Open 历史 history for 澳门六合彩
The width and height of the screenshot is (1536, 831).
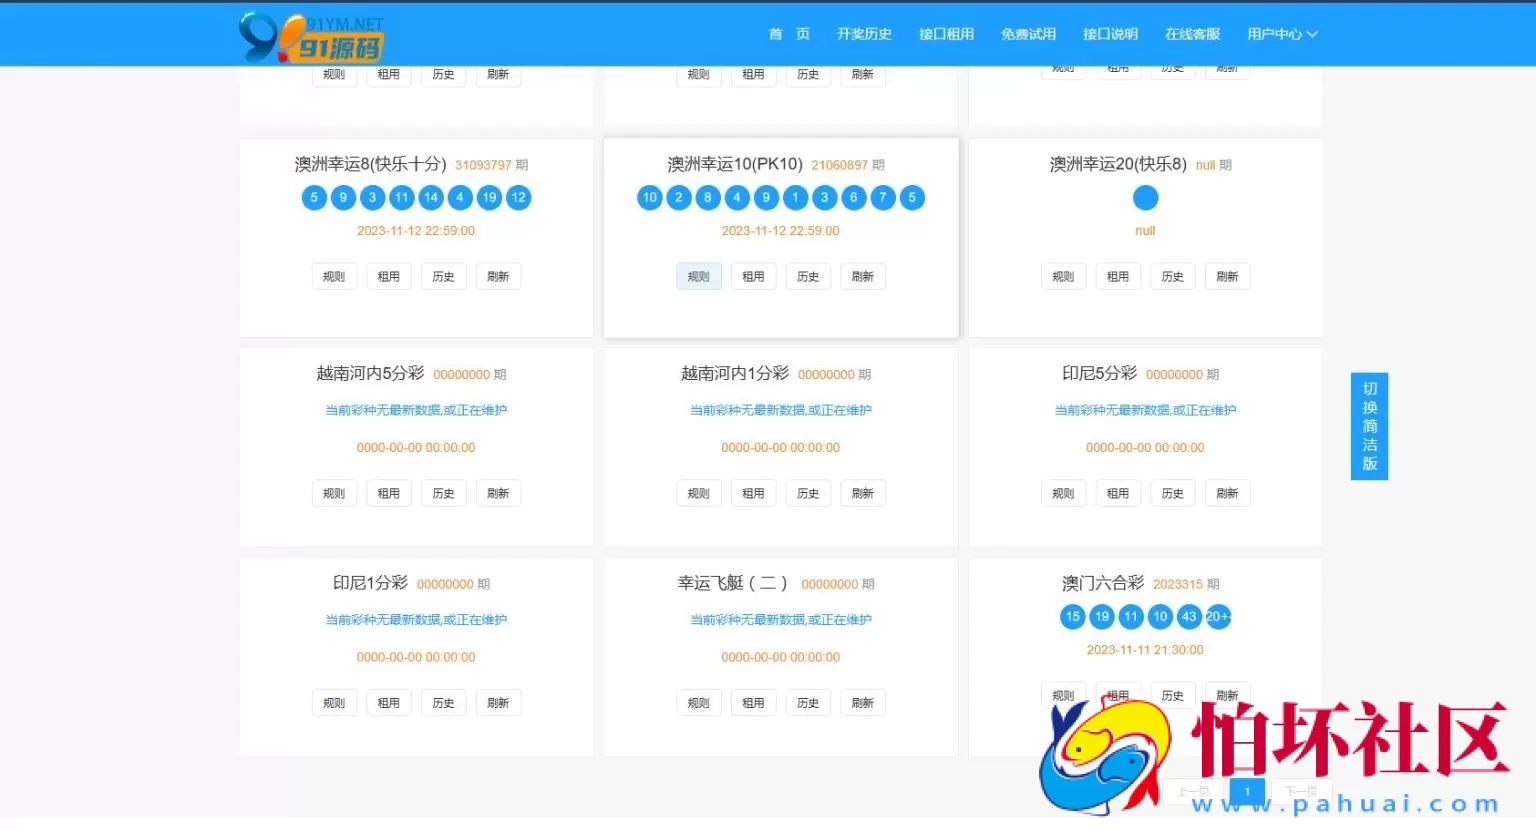coord(1172,694)
